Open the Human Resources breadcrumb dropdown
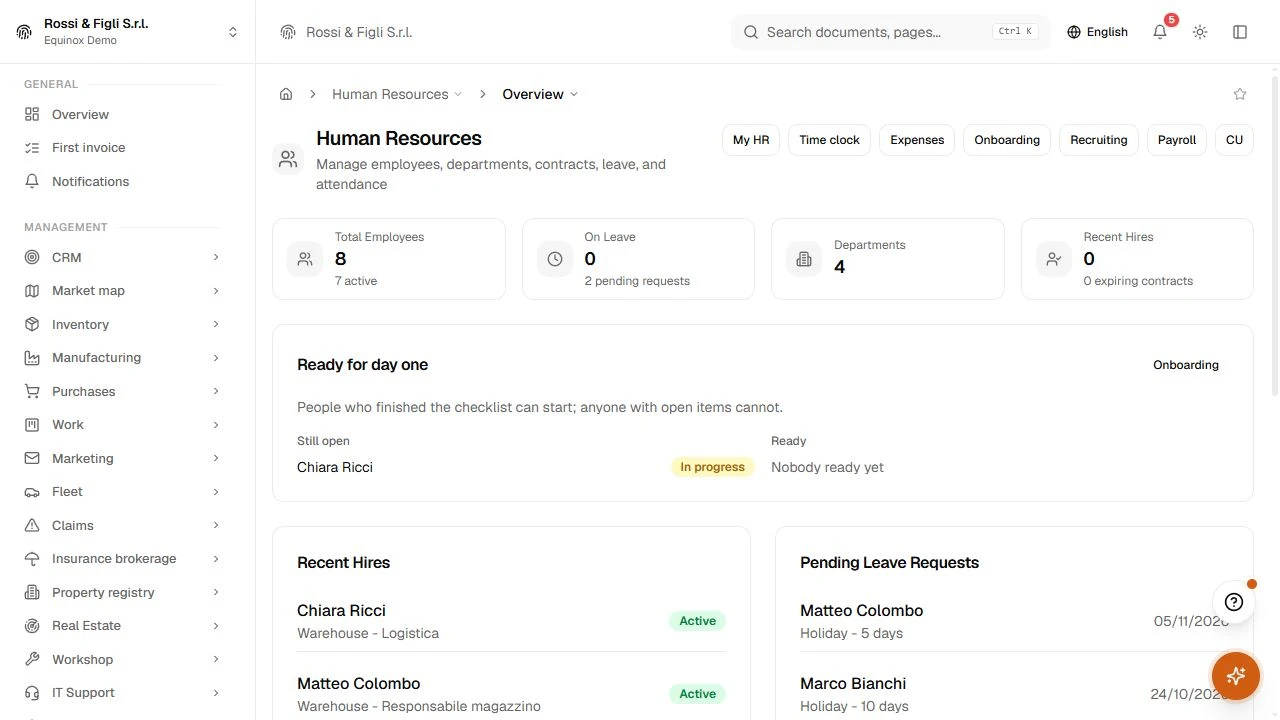This screenshot has height=720, width=1280. 397,94
